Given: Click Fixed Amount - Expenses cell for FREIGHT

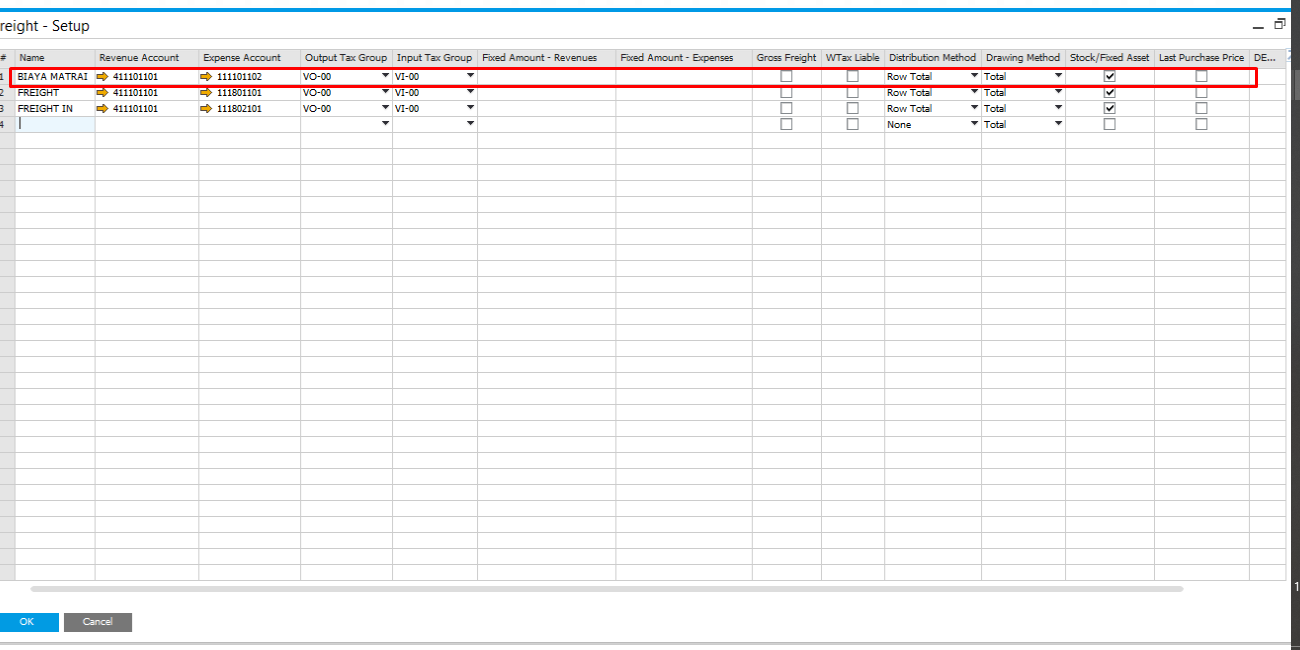Looking at the screenshot, I should (x=684, y=92).
